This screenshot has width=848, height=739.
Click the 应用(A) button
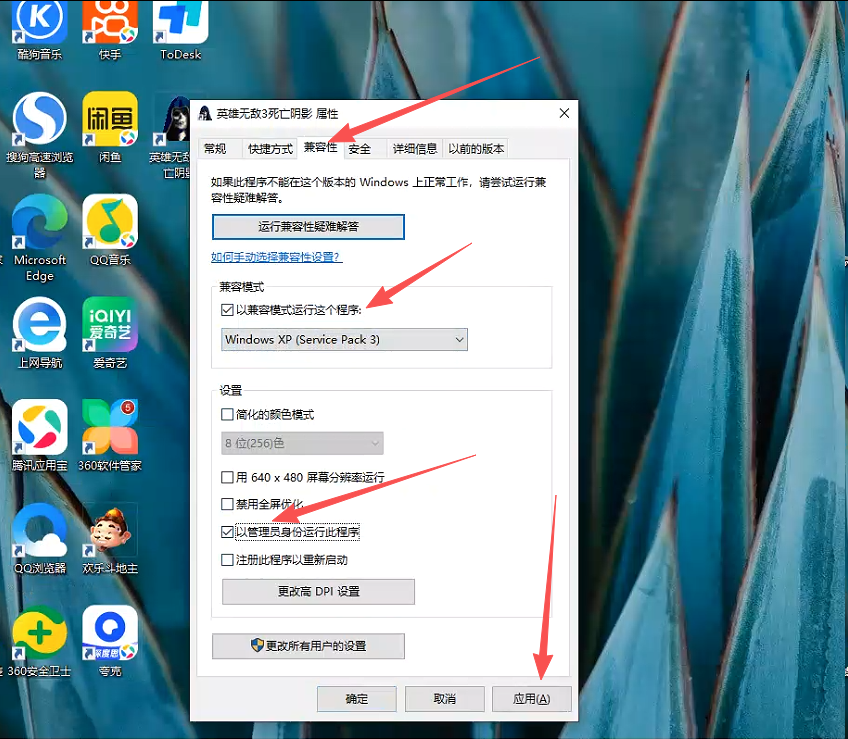pyautogui.click(x=531, y=699)
